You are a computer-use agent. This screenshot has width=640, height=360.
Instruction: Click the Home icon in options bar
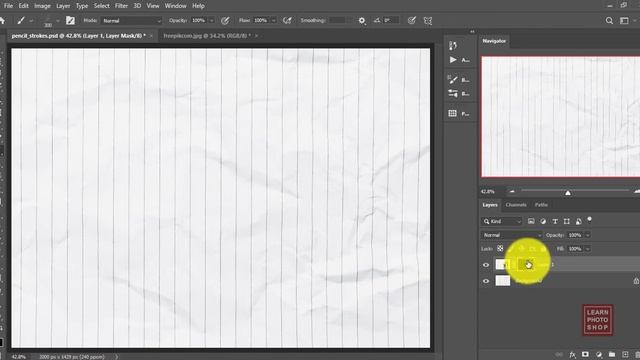[2, 20]
